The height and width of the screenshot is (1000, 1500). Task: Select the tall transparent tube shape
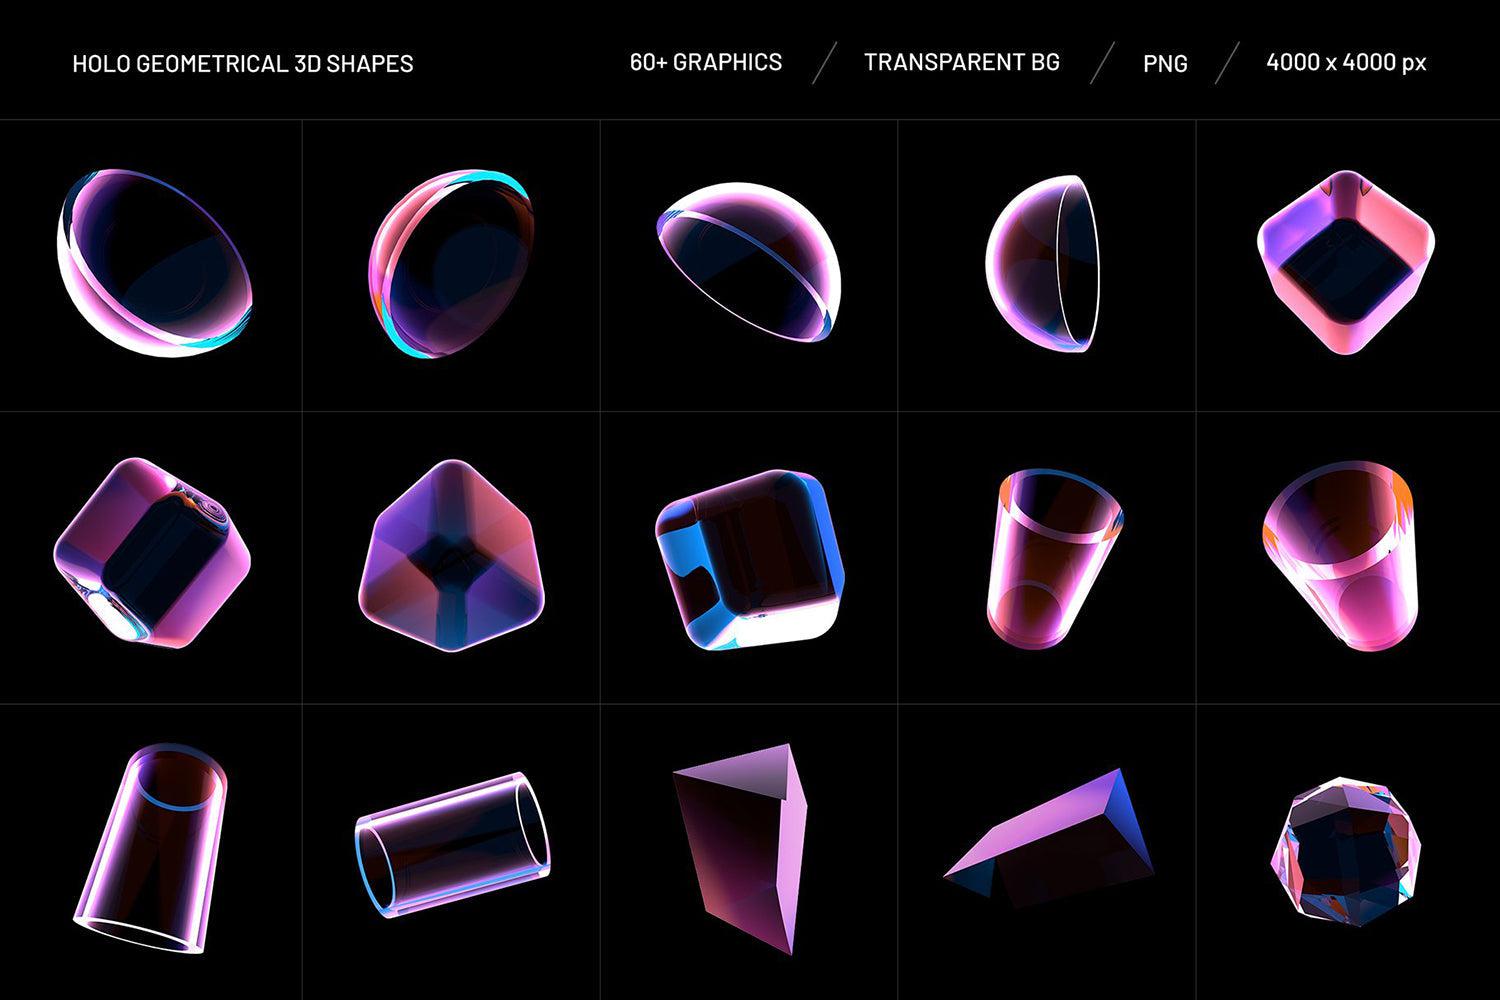pyautogui.click(x=150, y=850)
